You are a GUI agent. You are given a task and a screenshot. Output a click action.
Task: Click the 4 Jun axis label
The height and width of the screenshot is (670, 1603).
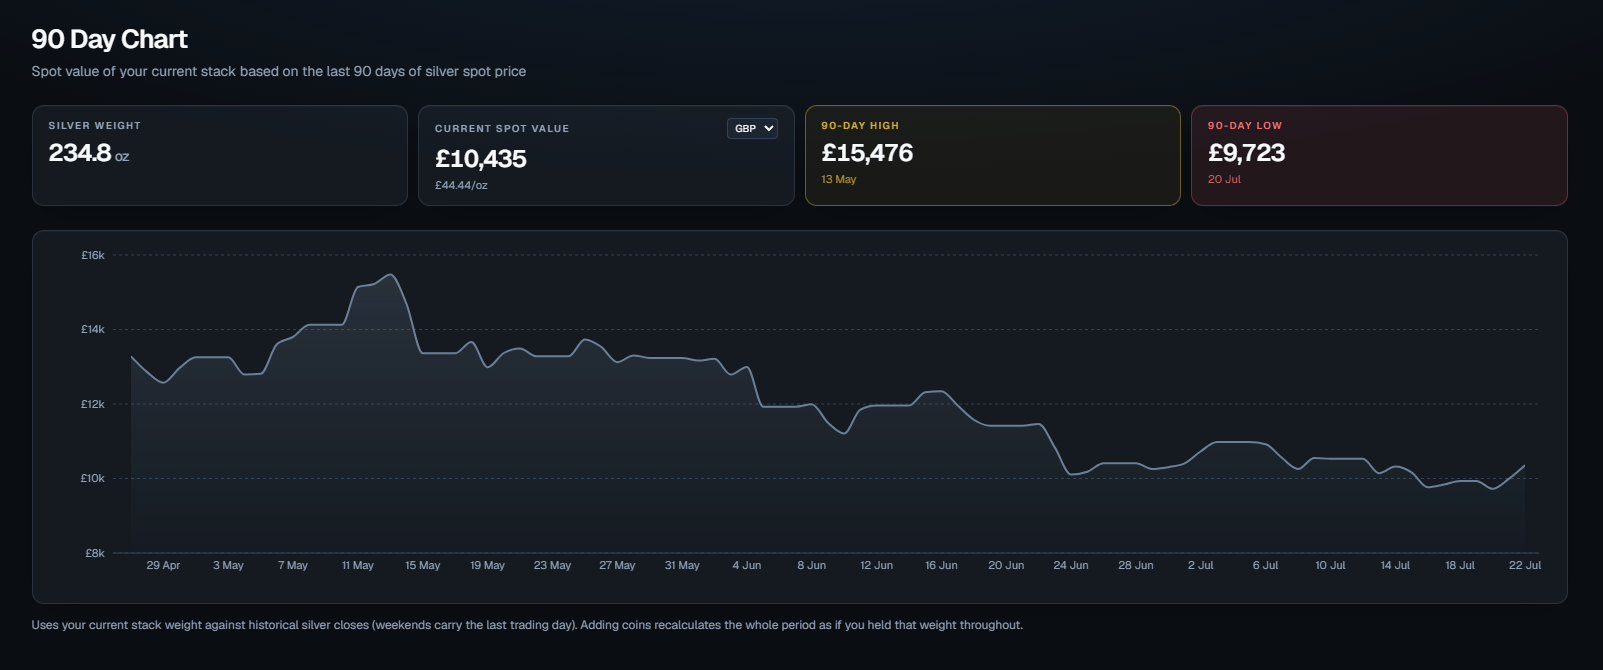[x=747, y=566]
